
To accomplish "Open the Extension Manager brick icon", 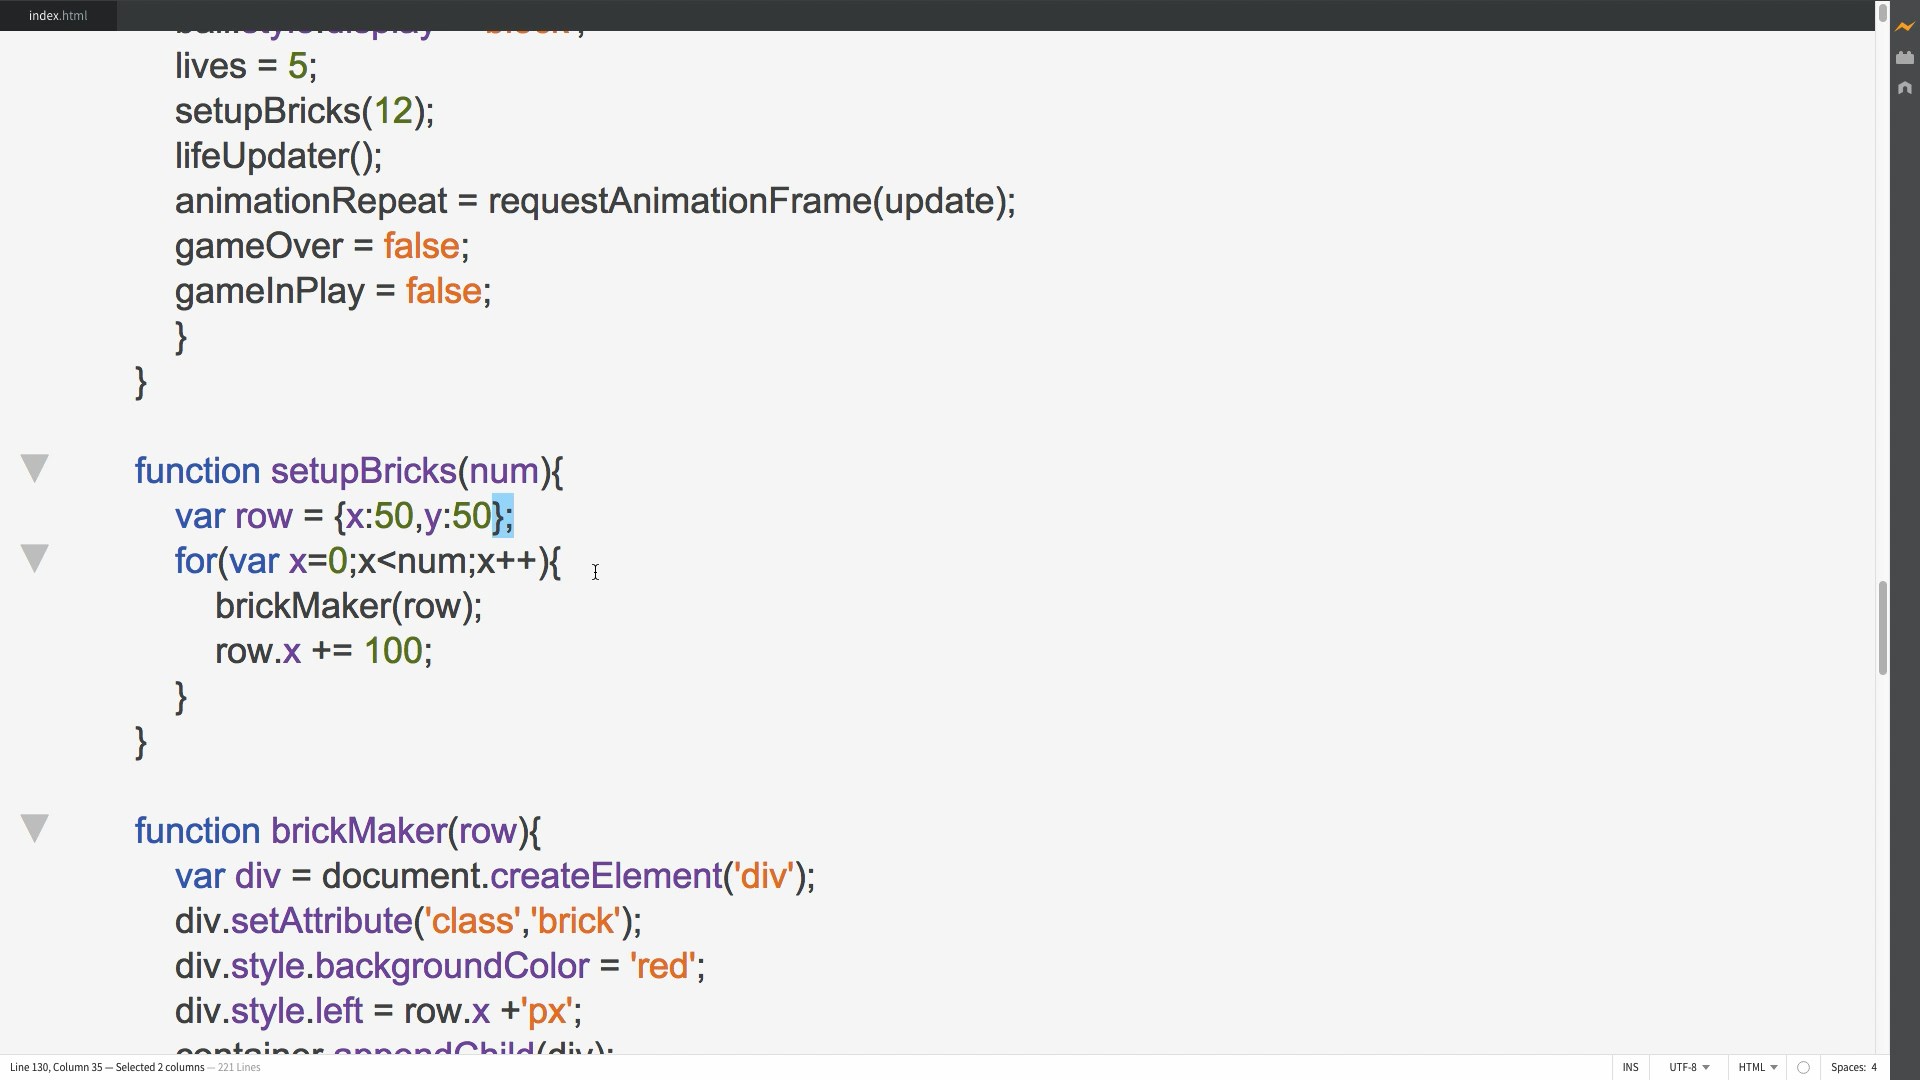I will click(1904, 58).
